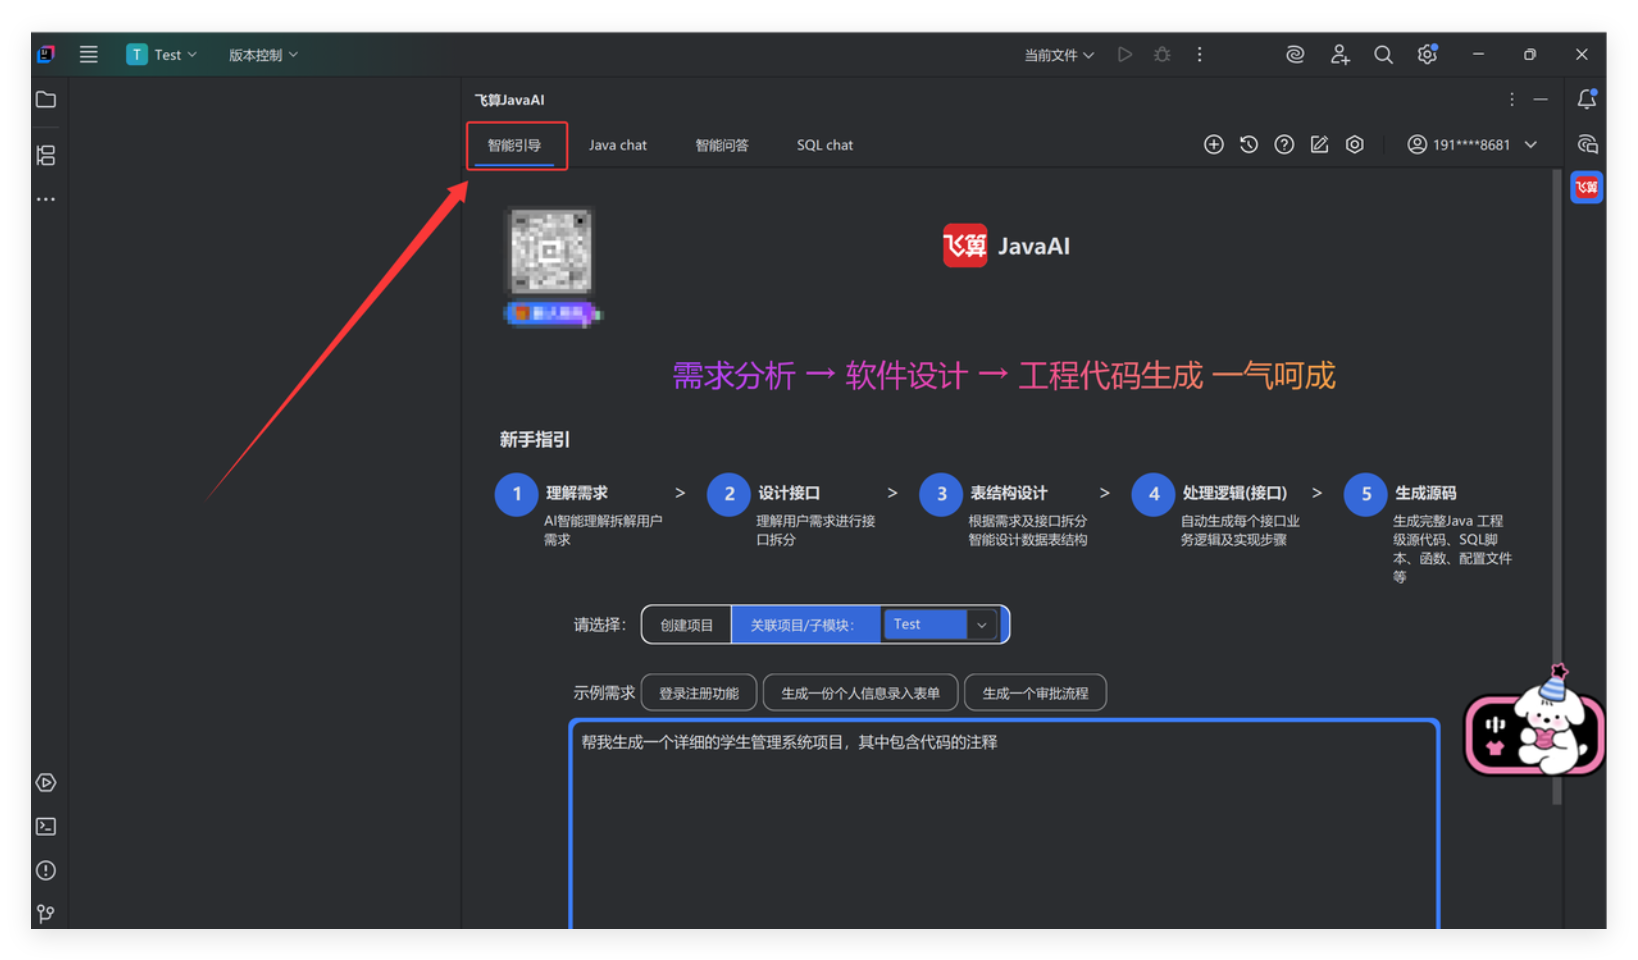Open the Terminal tool window
The width and height of the screenshot is (1638, 960).
tap(46, 827)
